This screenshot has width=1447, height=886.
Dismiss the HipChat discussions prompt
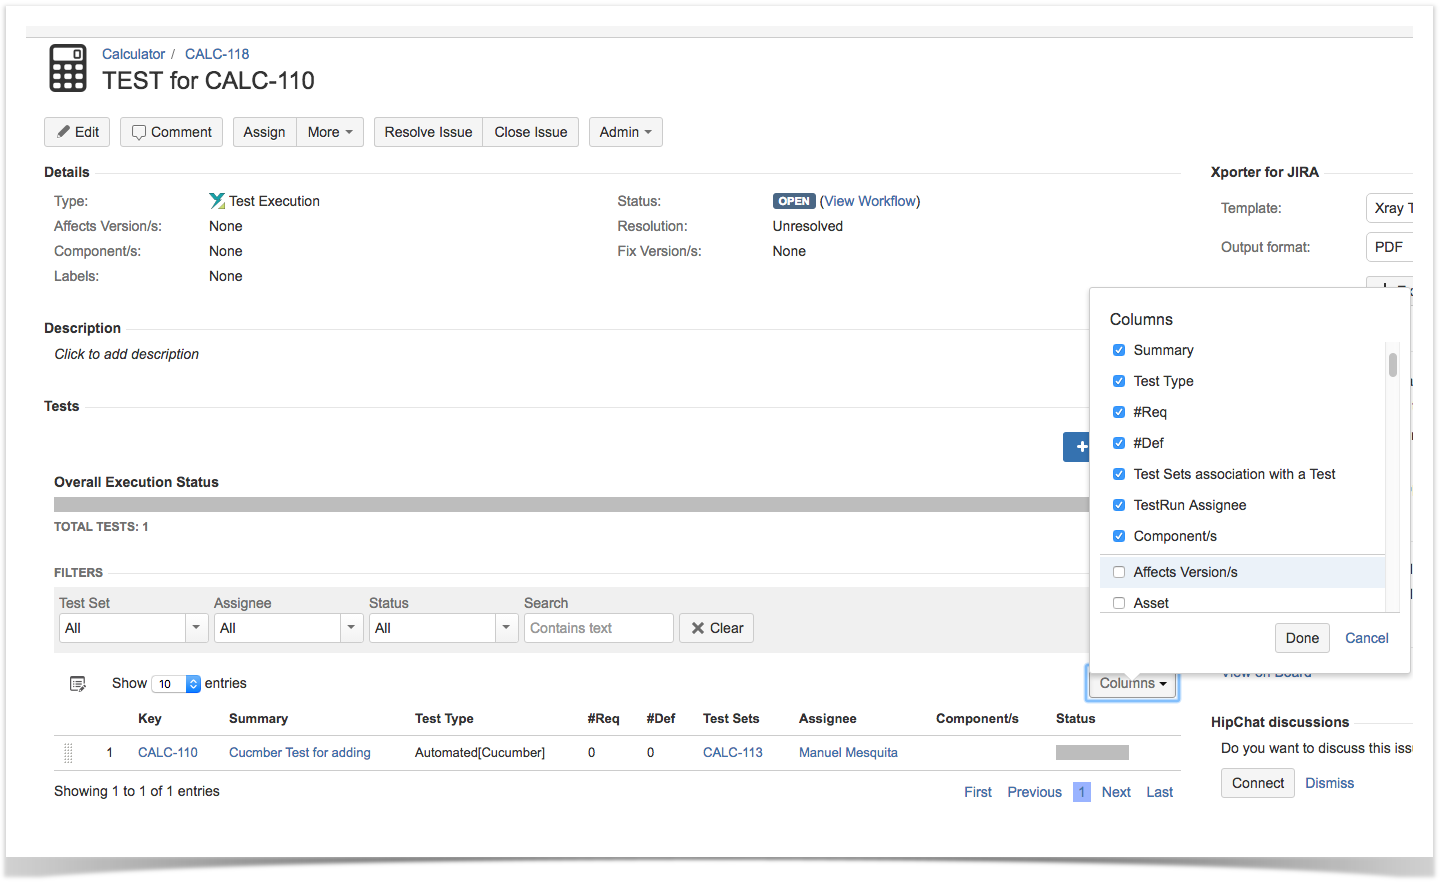(1329, 783)
